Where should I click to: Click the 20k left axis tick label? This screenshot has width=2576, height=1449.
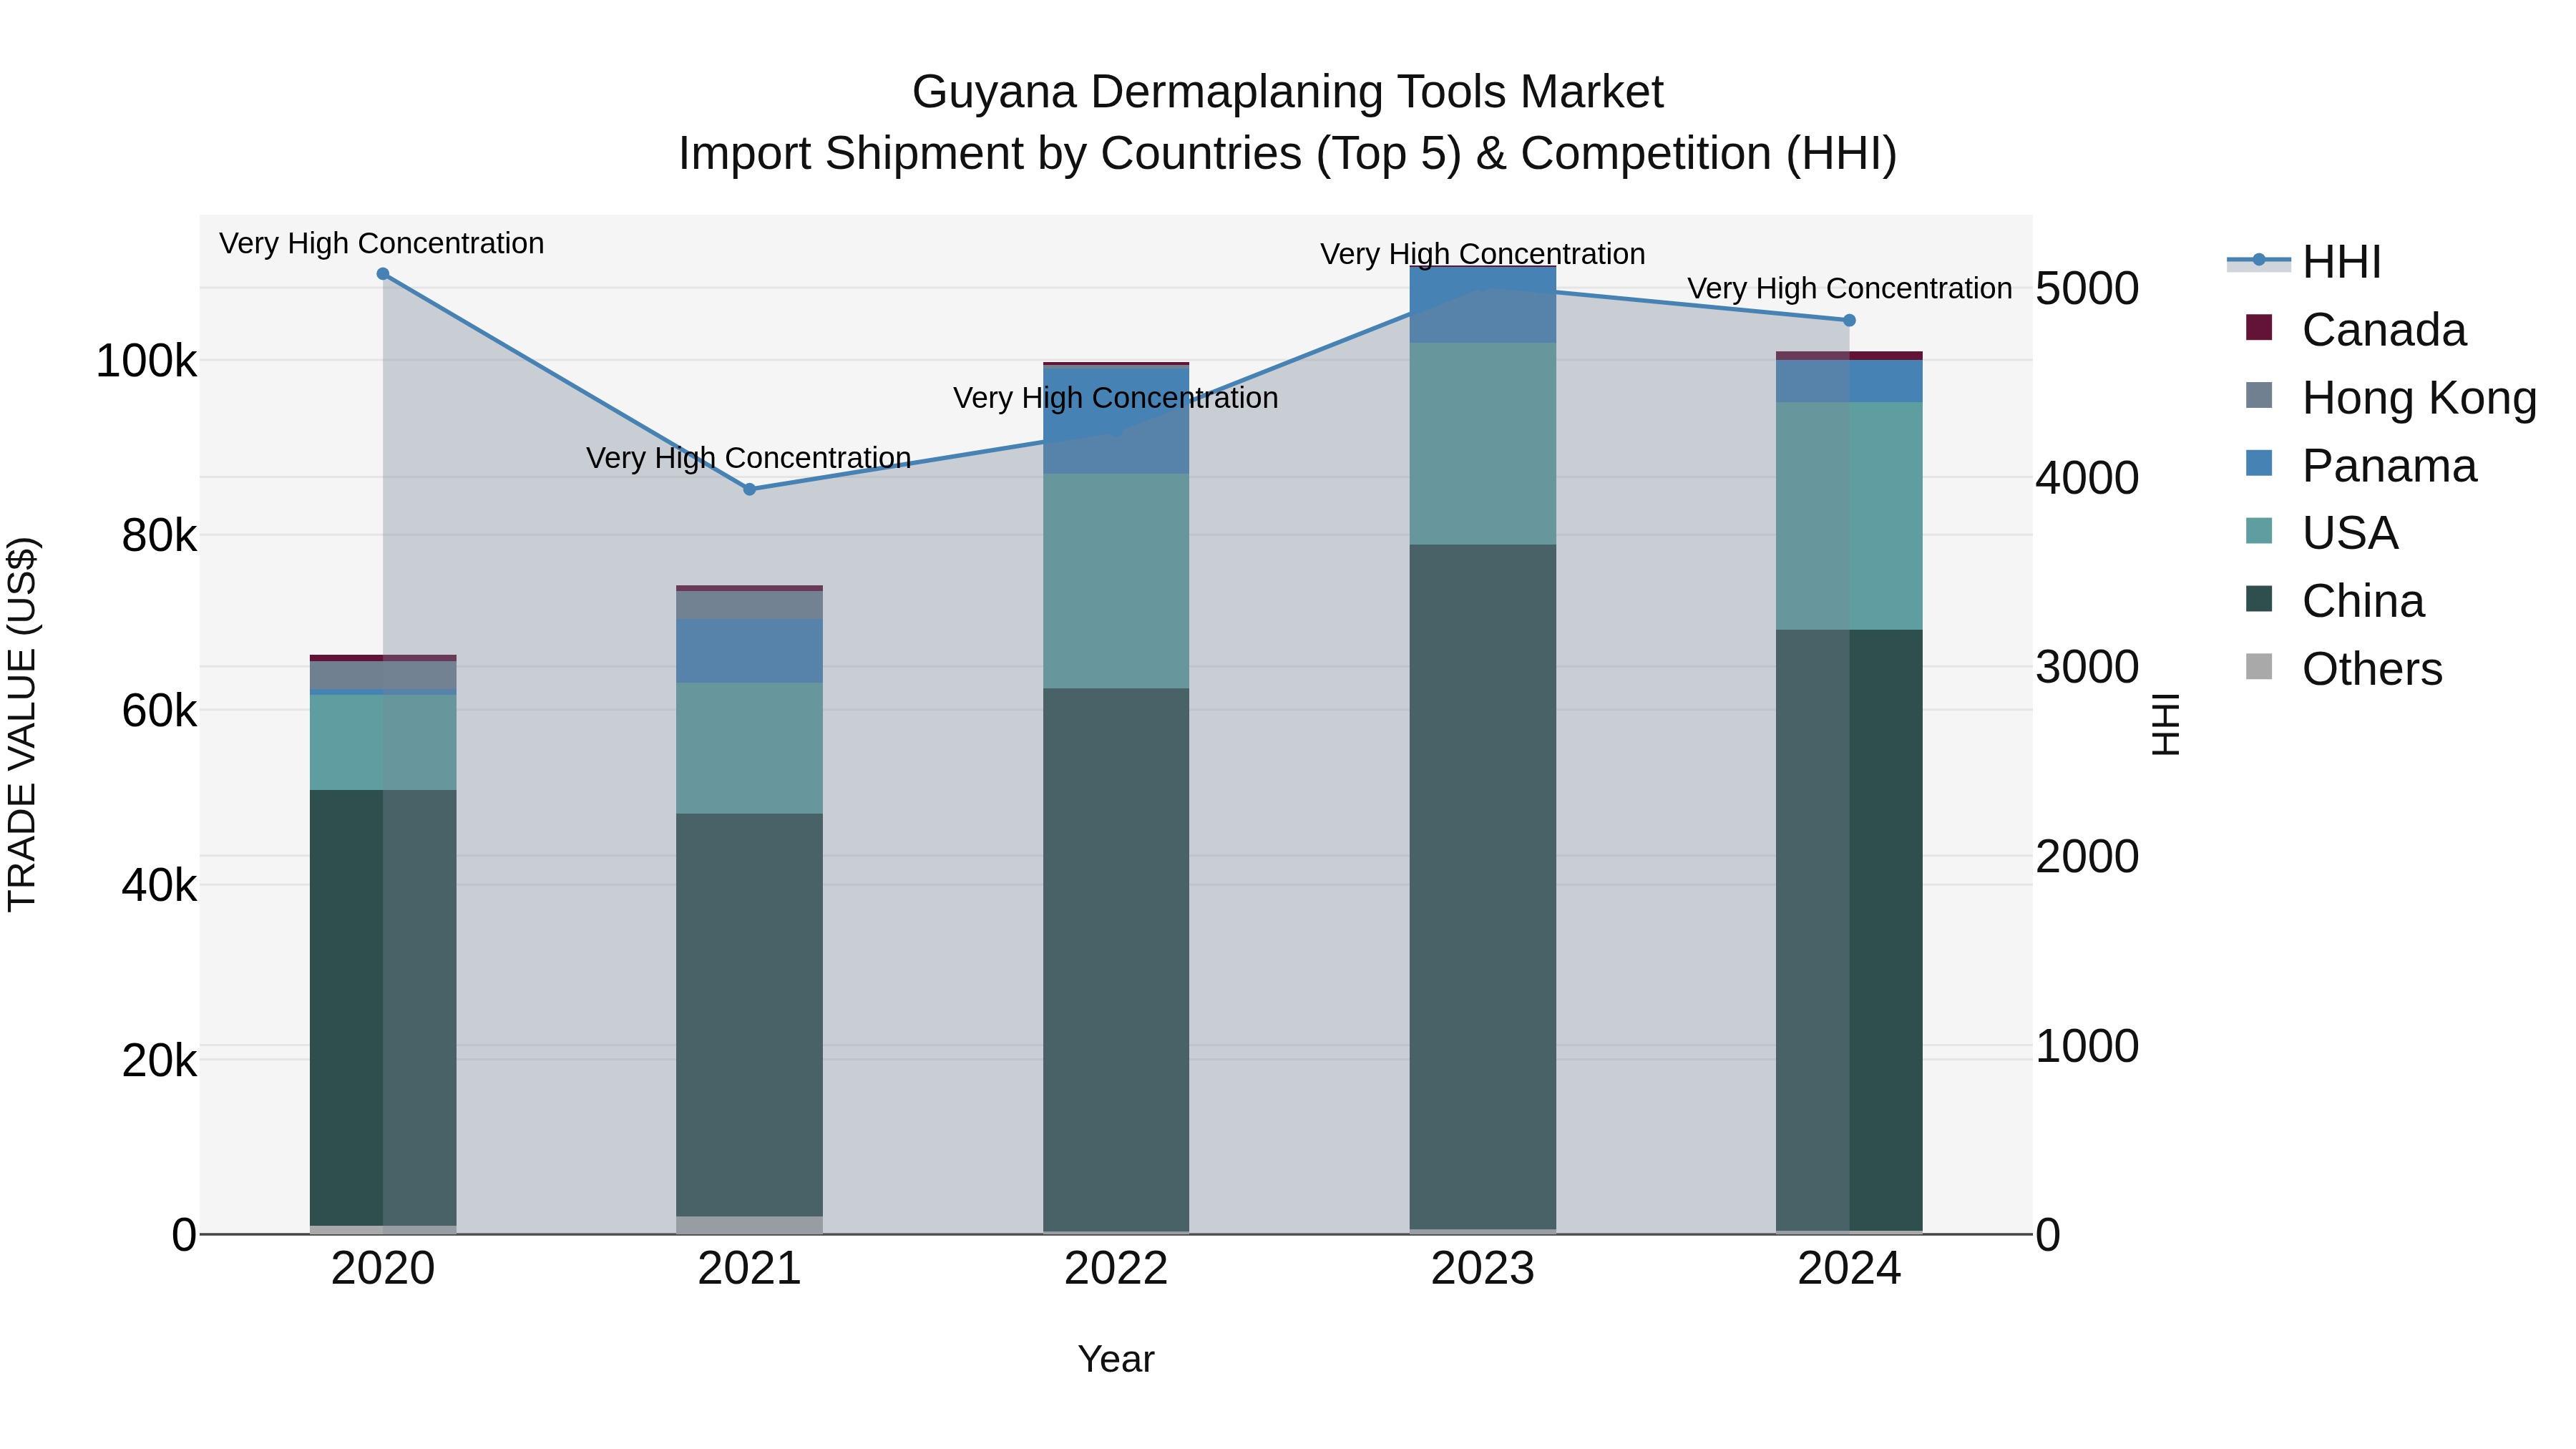[159, 1061]
